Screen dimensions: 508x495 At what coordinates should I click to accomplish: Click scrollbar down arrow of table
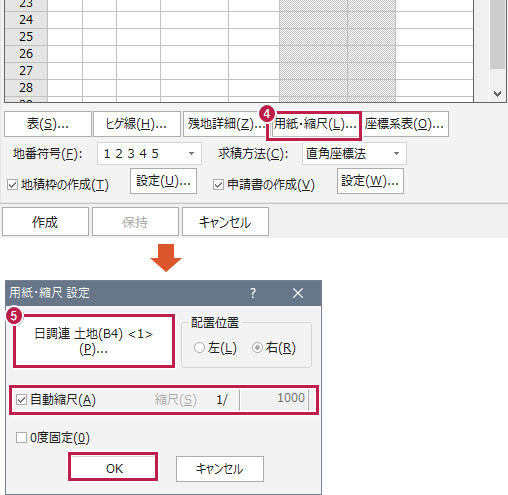coord(497,94)
